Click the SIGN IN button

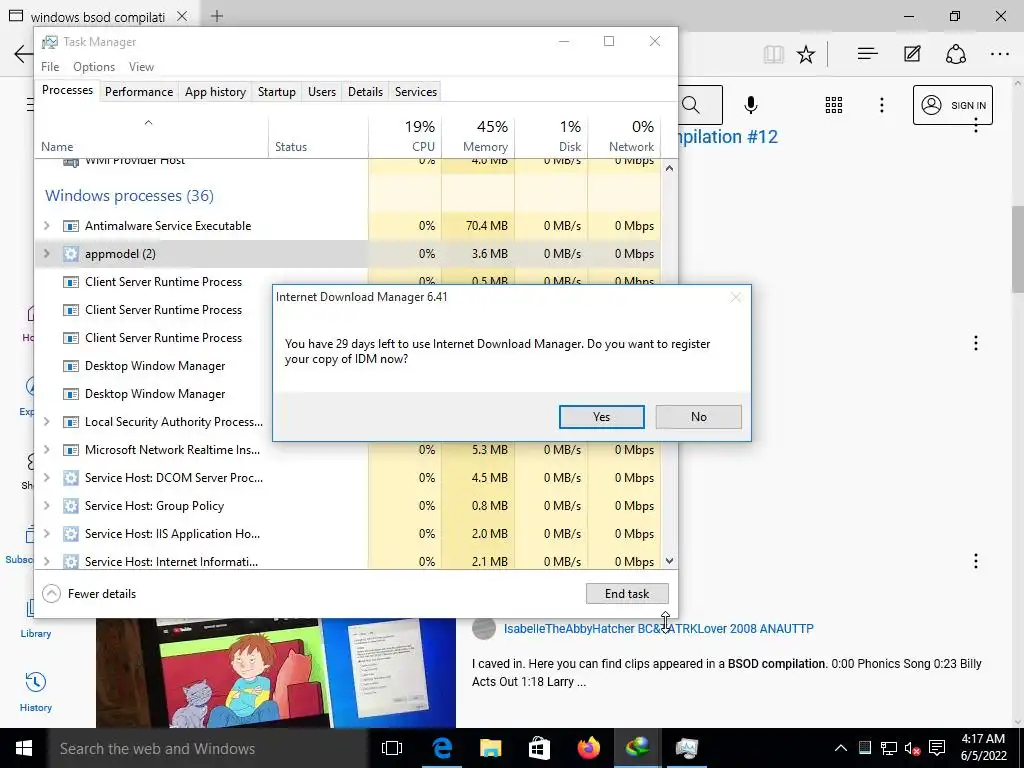point(953,105)
